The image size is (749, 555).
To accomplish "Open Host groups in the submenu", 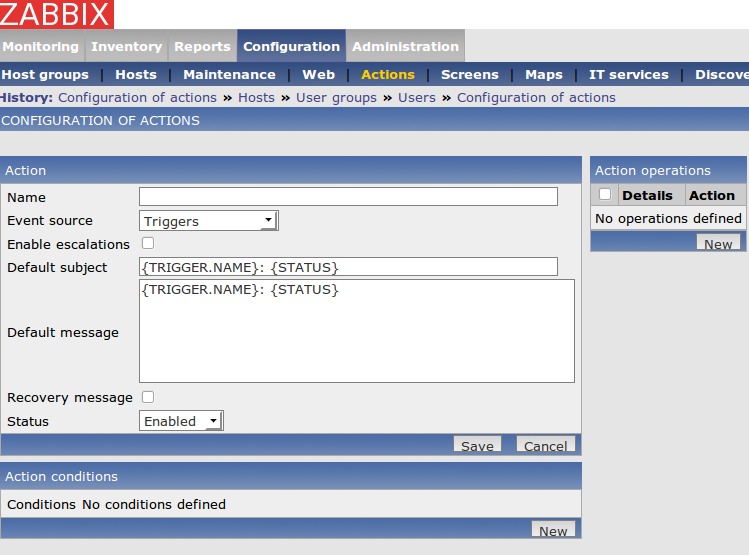I will 45,75.
